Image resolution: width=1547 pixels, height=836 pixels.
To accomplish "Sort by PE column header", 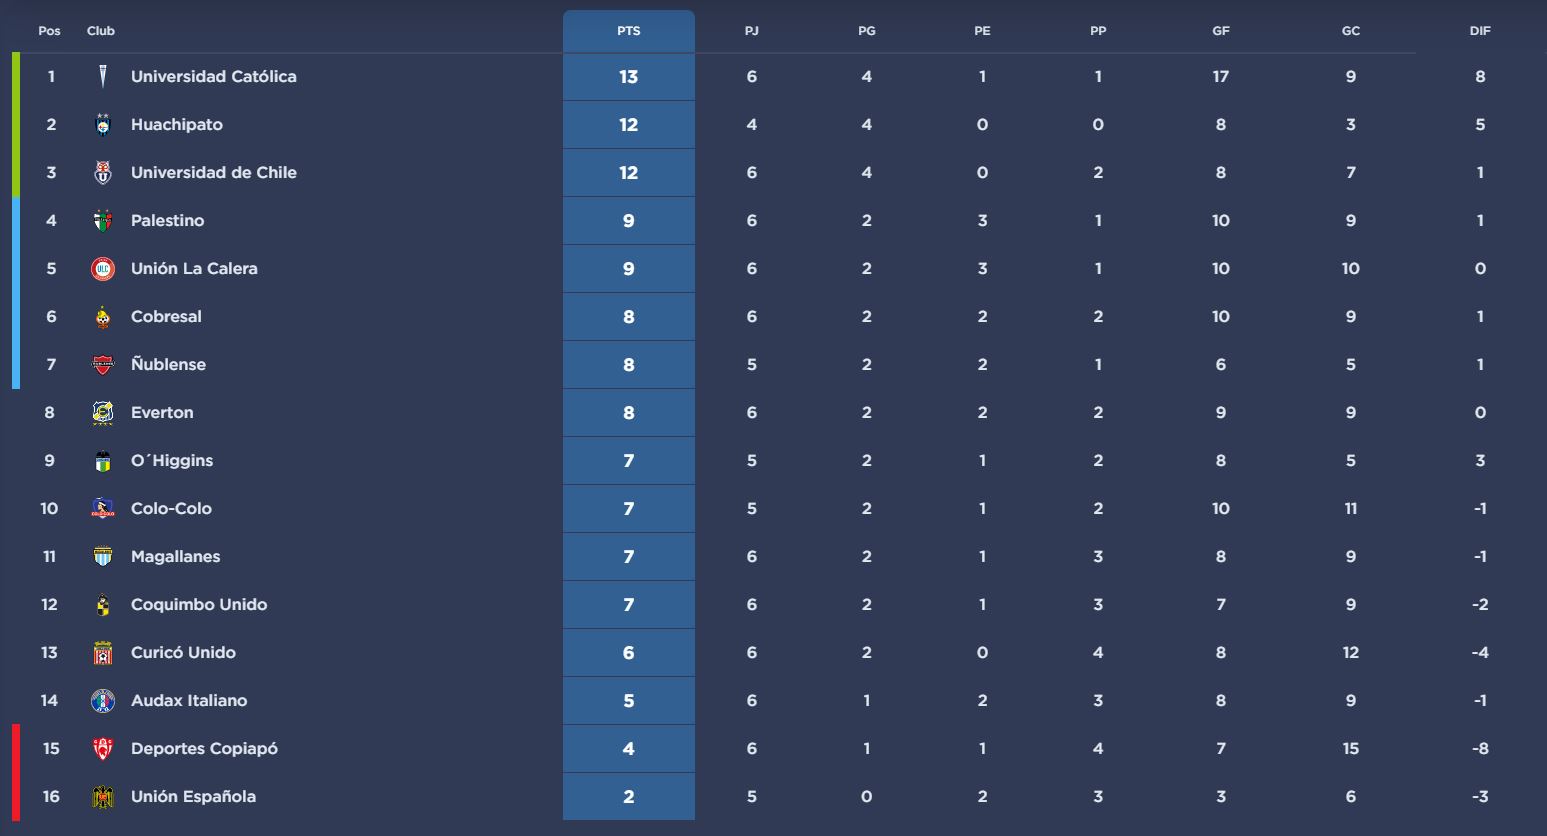I will click(x=983, y=31).
